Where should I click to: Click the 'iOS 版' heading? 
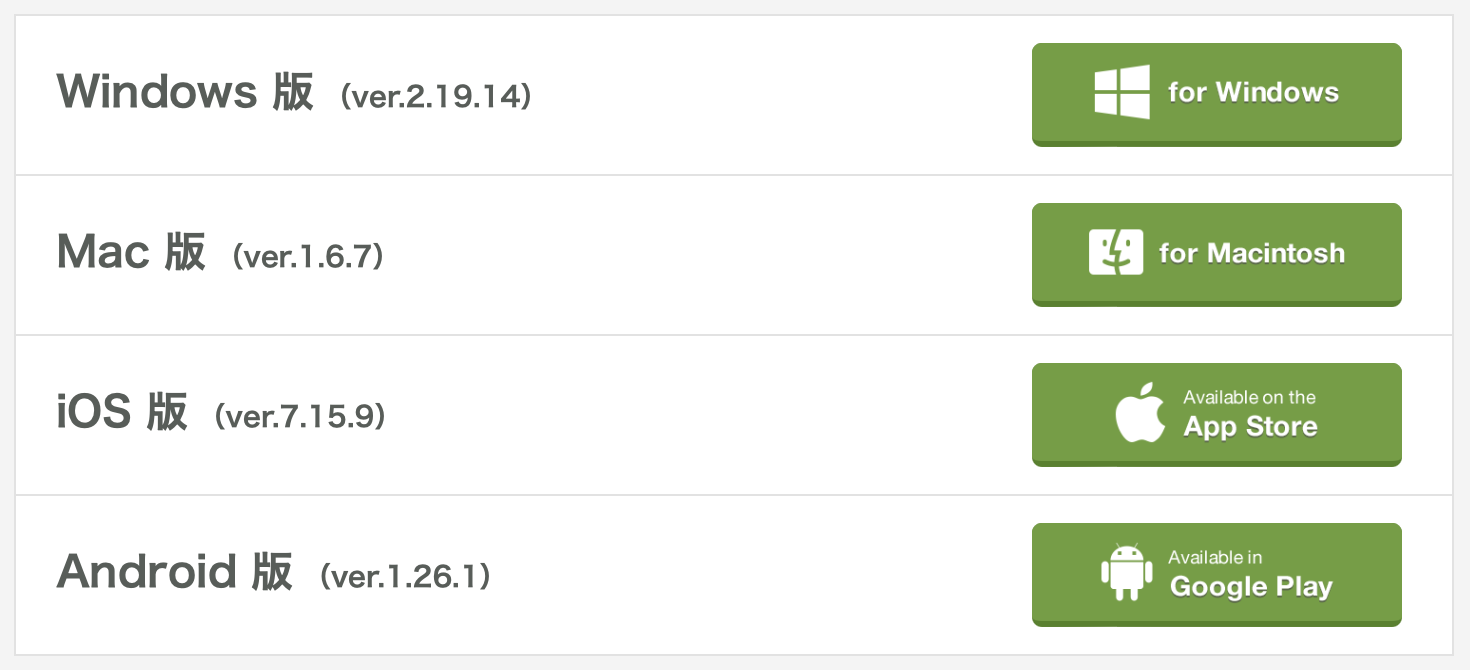click(122, 412)
